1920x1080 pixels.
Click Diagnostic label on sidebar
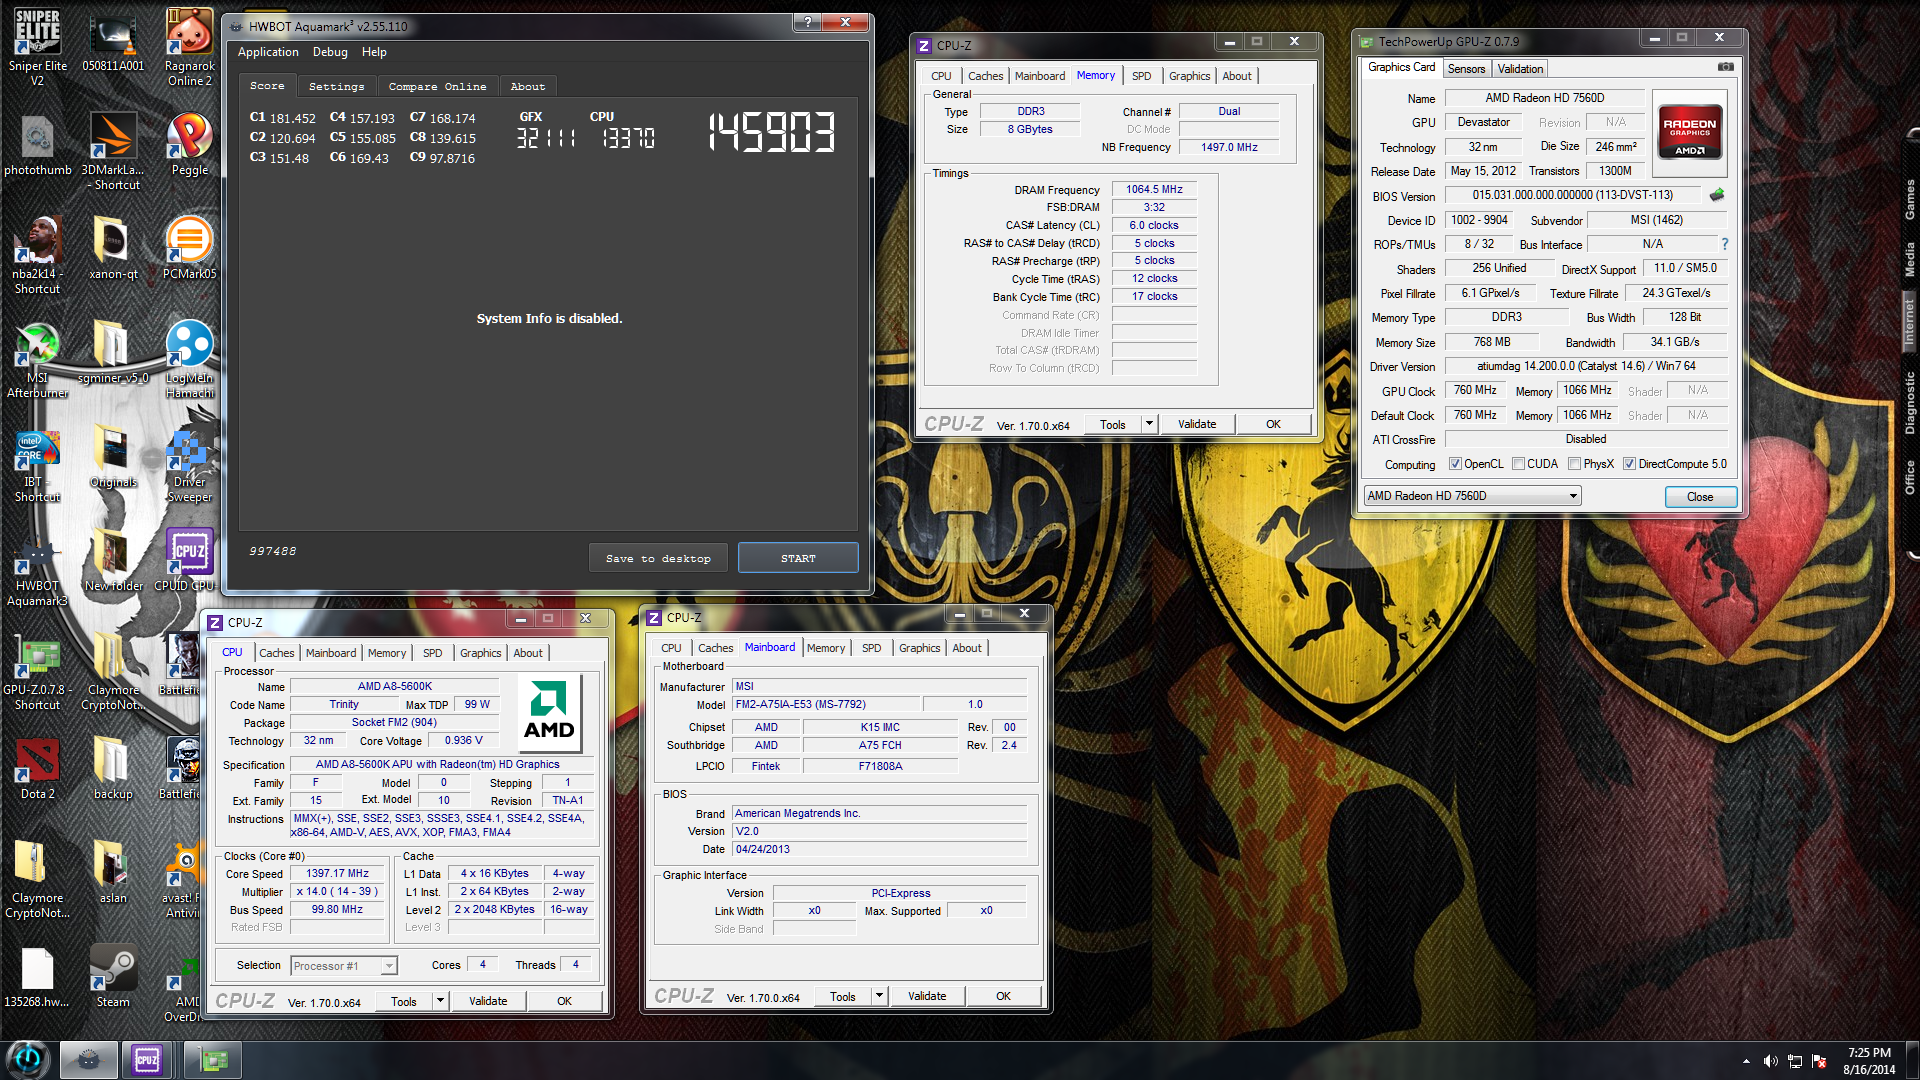pyautogui.click(x=1909, y=403)
